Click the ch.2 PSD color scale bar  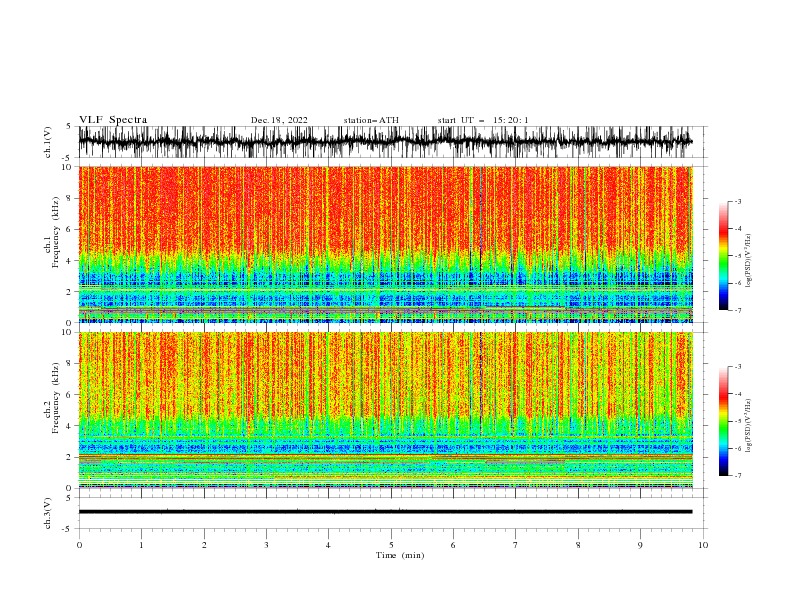[723, 421]
